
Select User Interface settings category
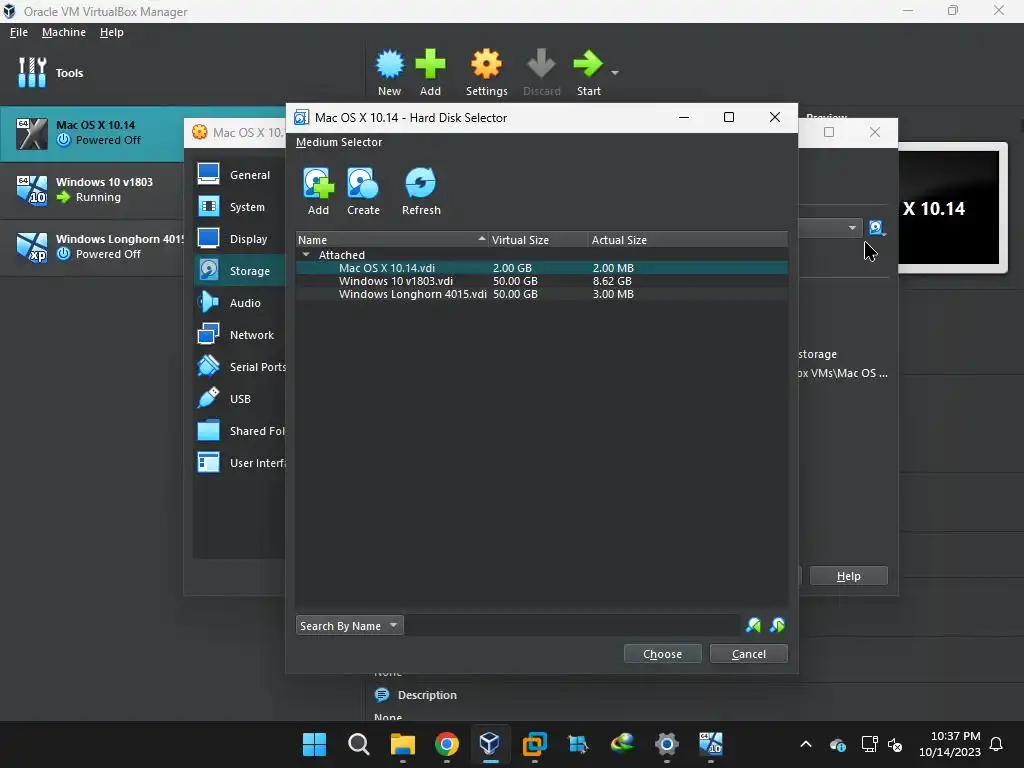point(240,462)
